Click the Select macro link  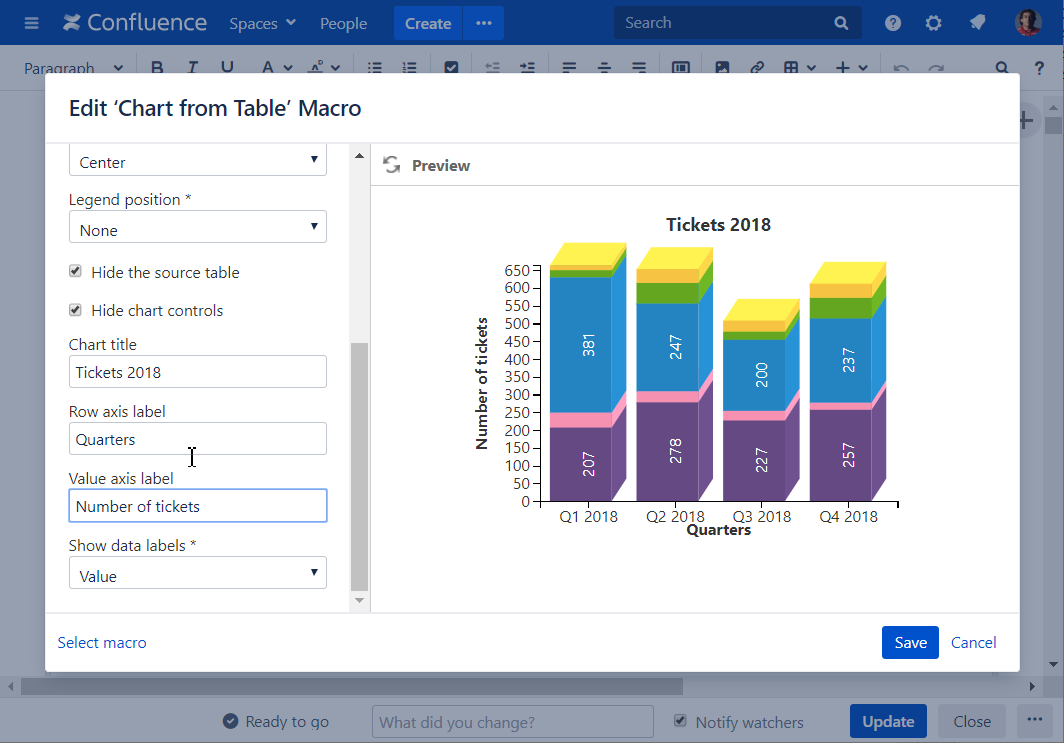pos(102,643)
